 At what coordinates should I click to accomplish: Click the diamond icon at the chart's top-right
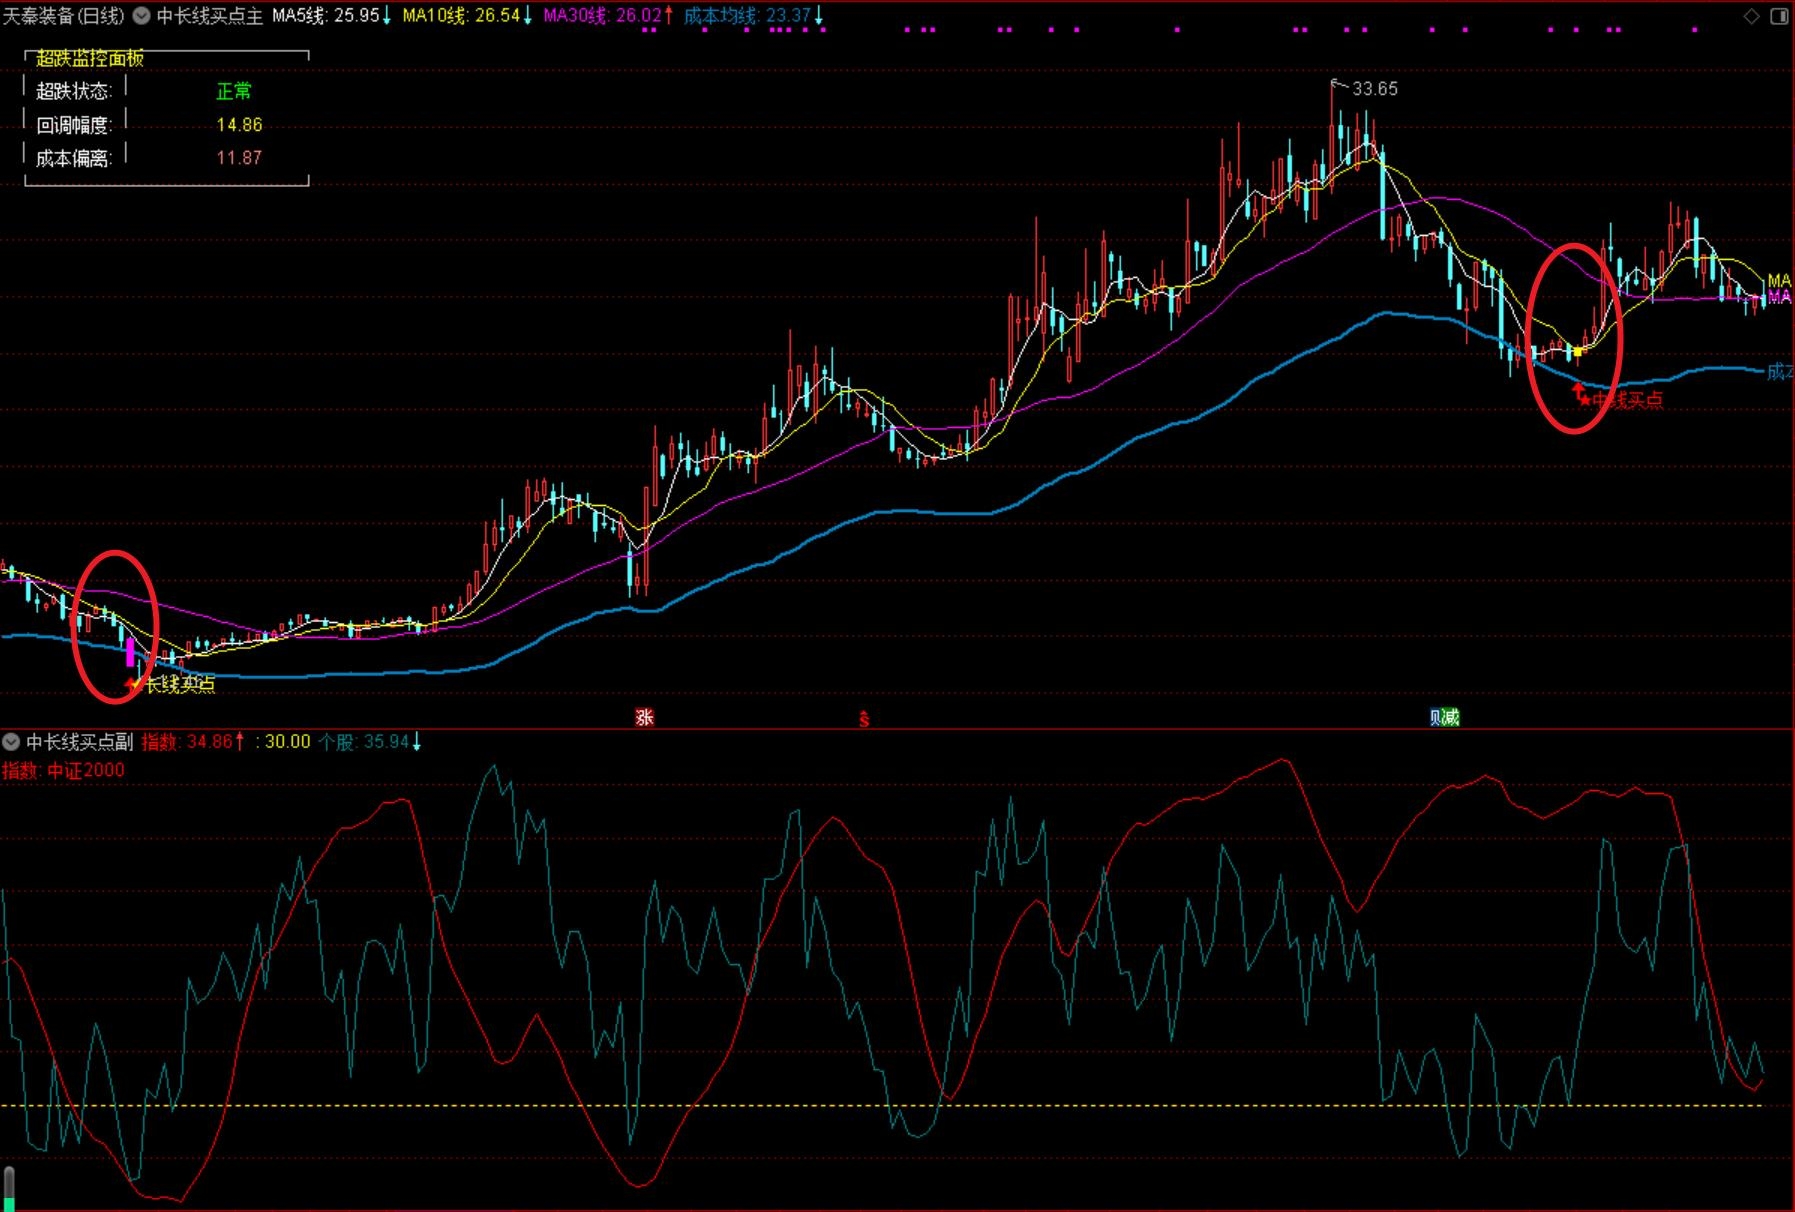[1751, 16]
